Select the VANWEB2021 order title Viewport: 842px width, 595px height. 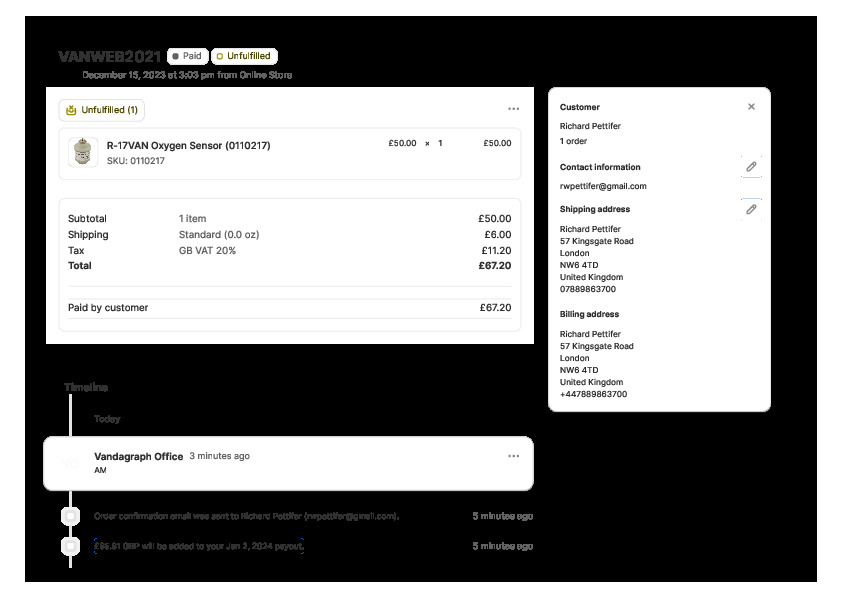109,56
